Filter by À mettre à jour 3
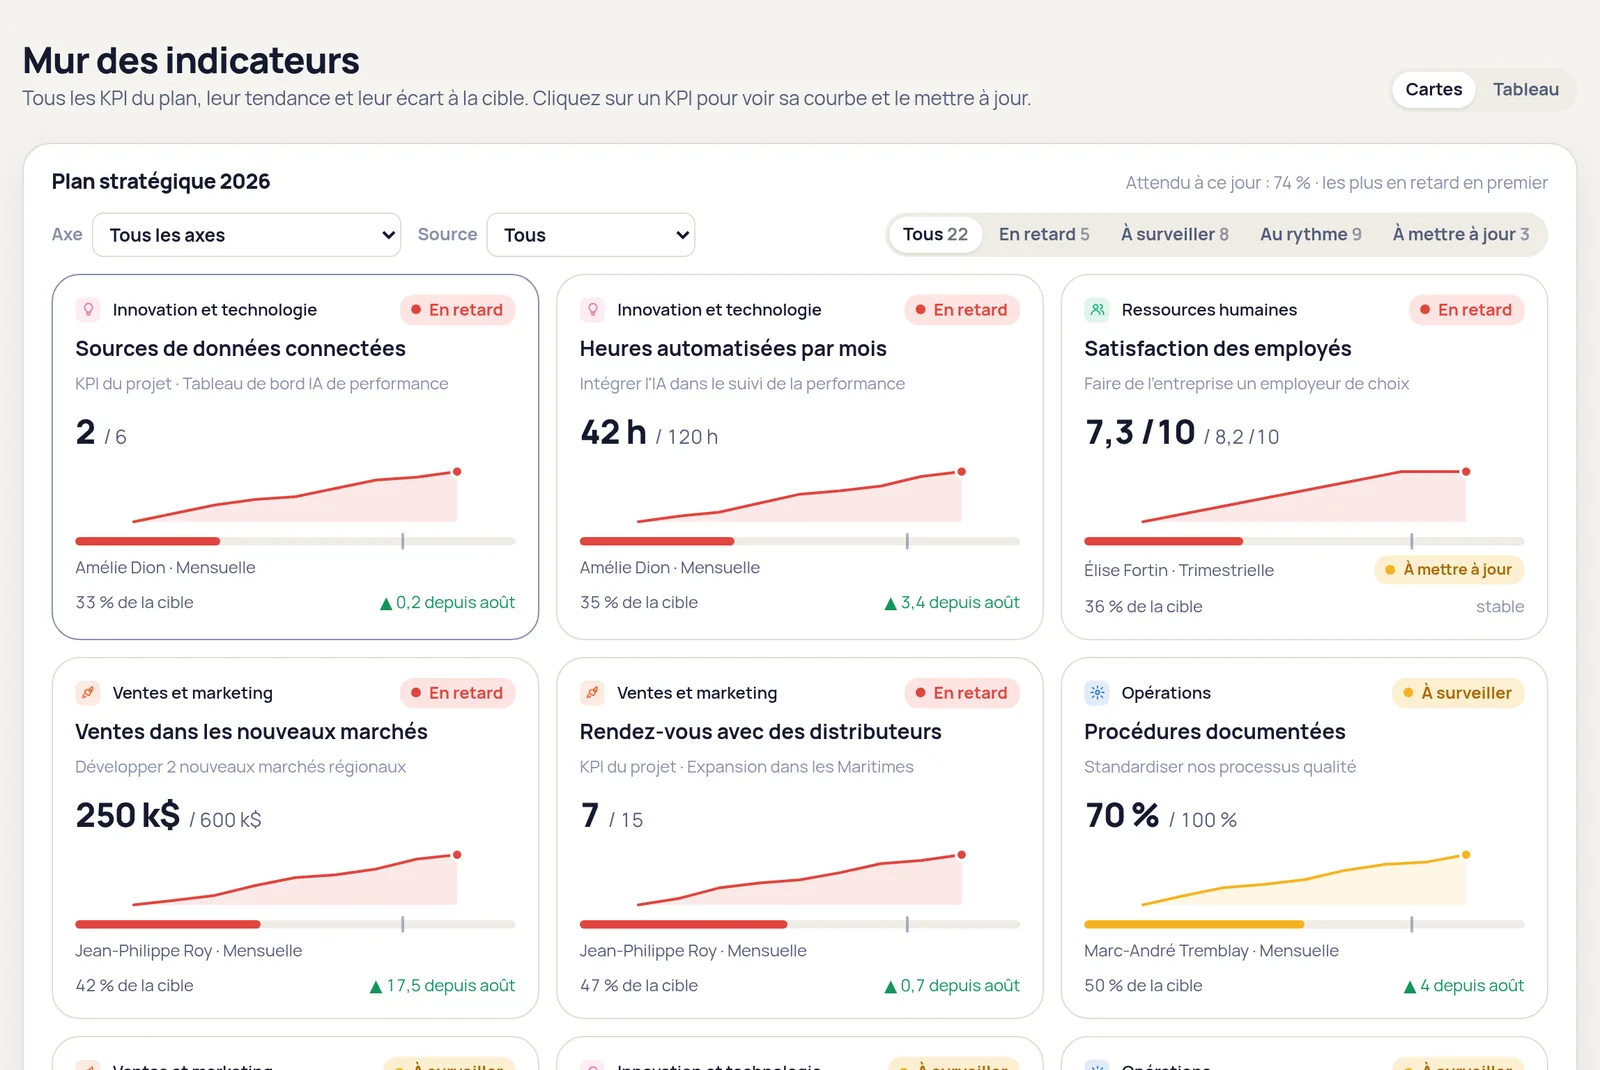 coord(1461,234)
